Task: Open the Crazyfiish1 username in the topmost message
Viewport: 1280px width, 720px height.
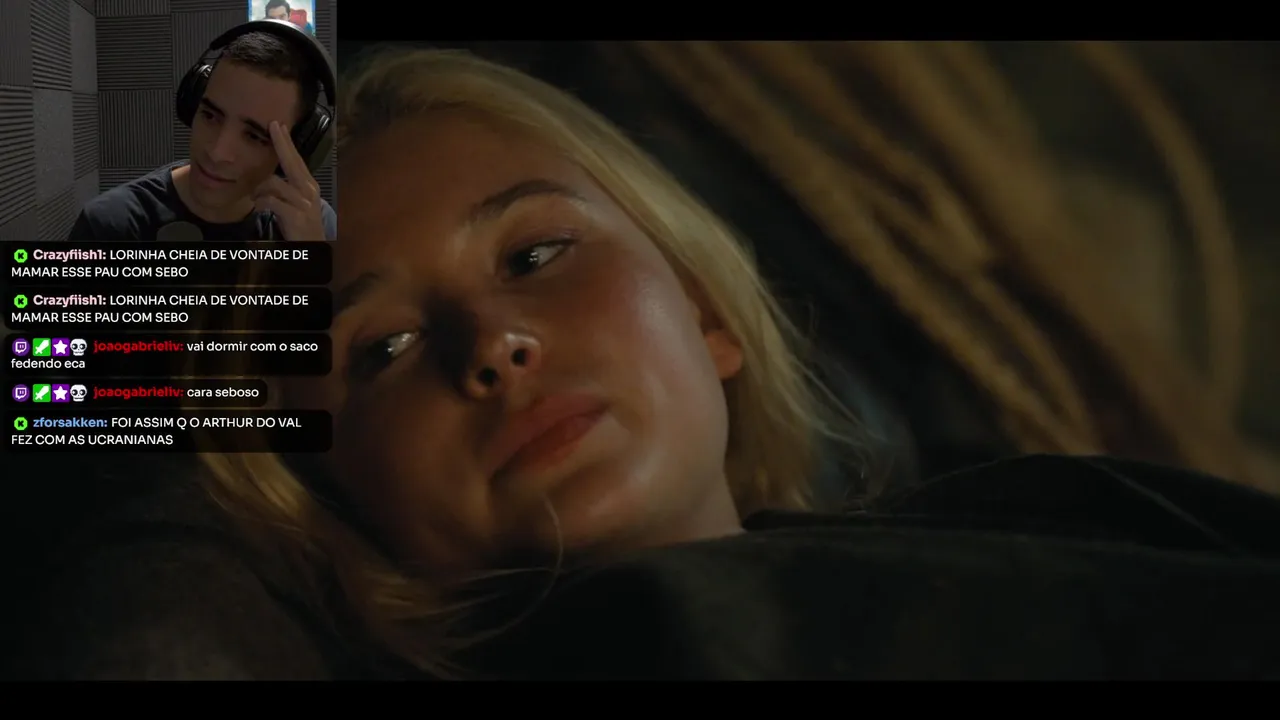Action: pyautogui.click(x=69, y=255)
